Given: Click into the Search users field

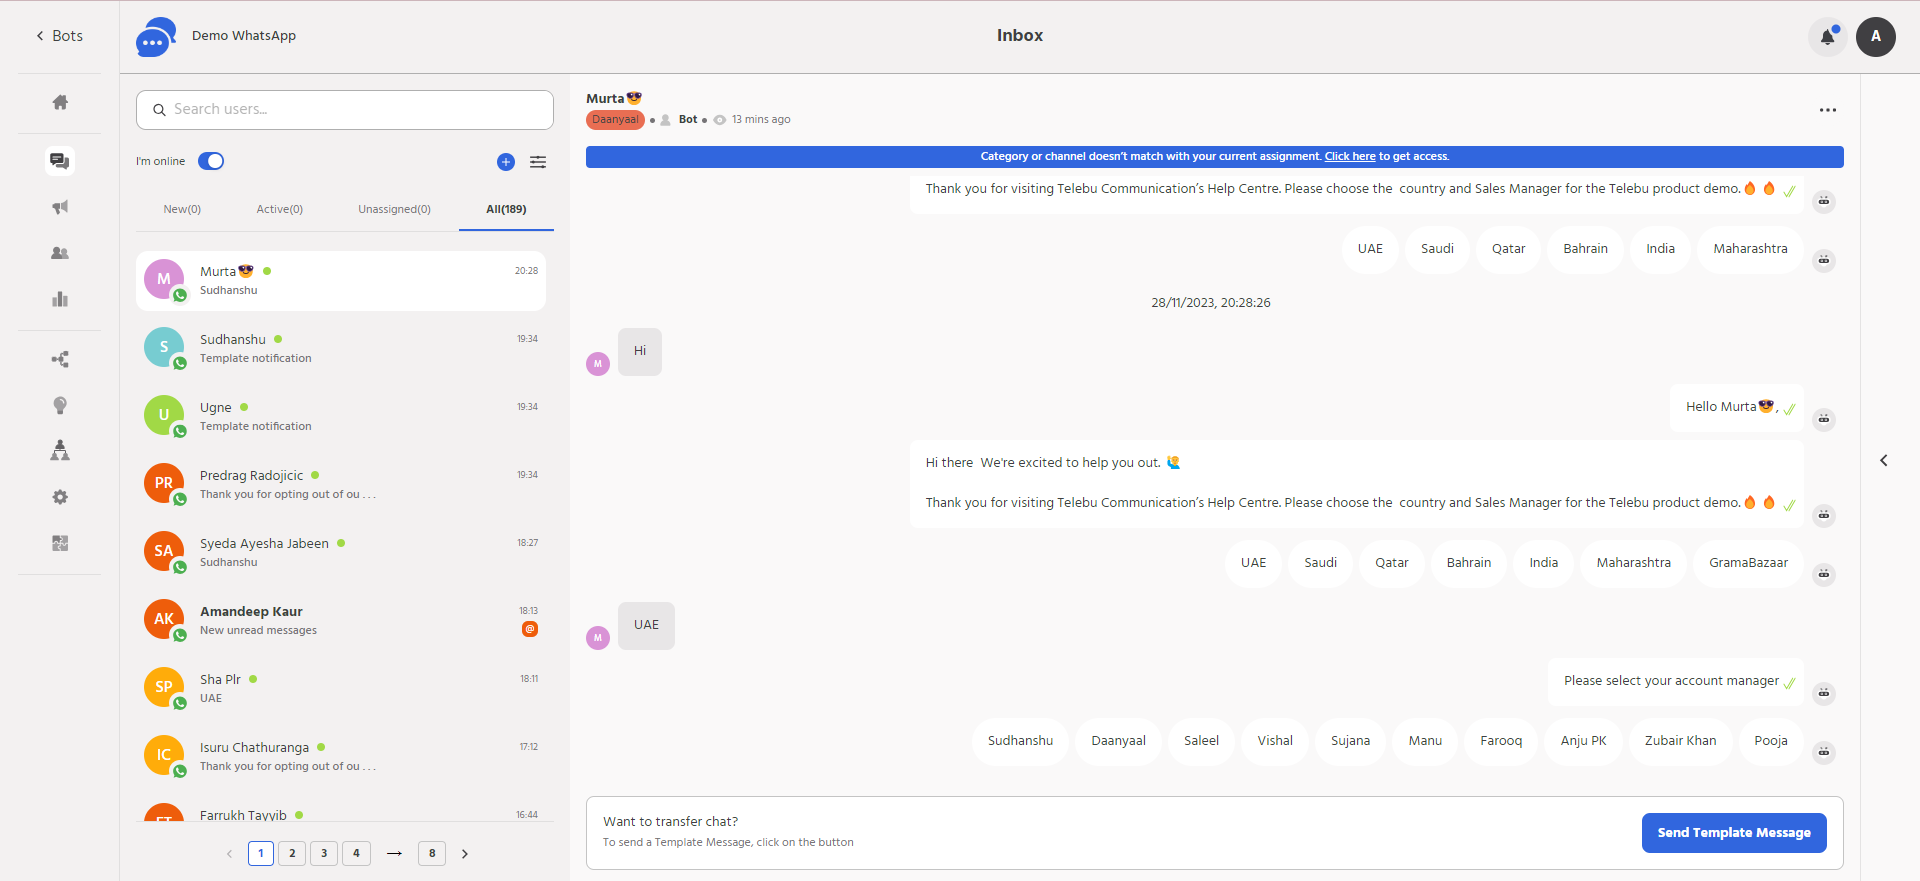Looking at the screenshot, I should [x=345, y=110].
